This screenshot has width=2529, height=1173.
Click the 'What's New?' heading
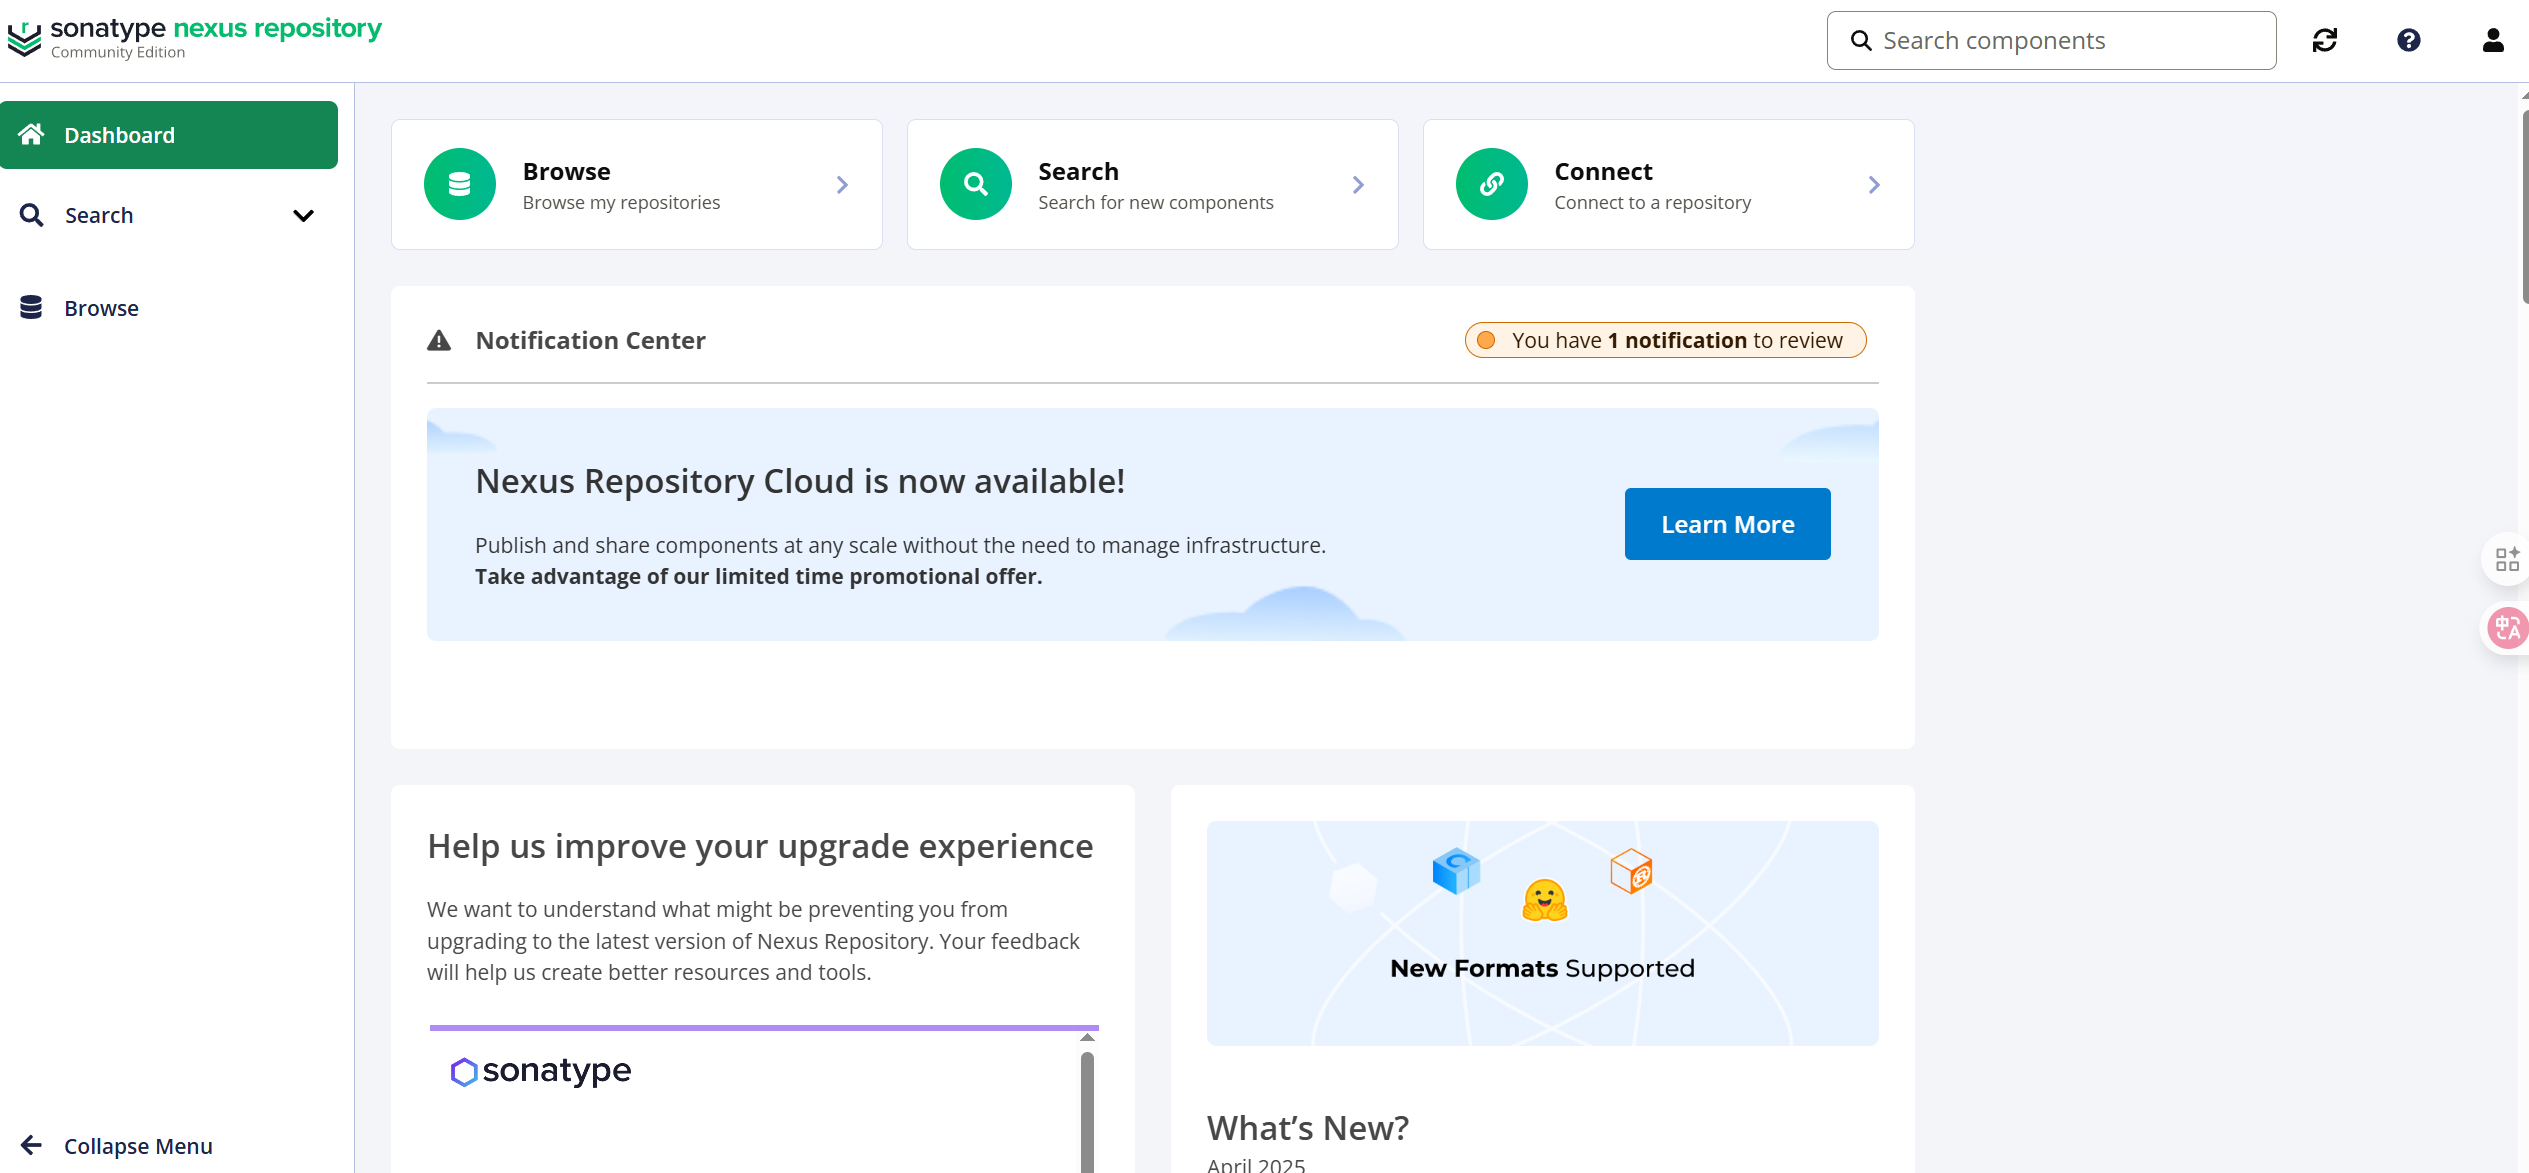pyautogui.click(x=1308, y=1128)
